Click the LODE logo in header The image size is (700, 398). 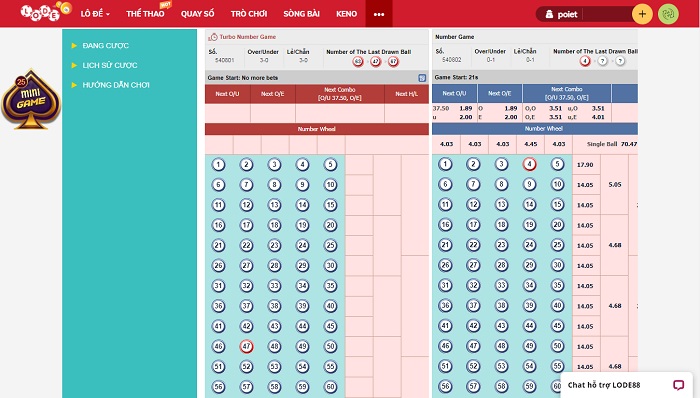tap(46, 12)
